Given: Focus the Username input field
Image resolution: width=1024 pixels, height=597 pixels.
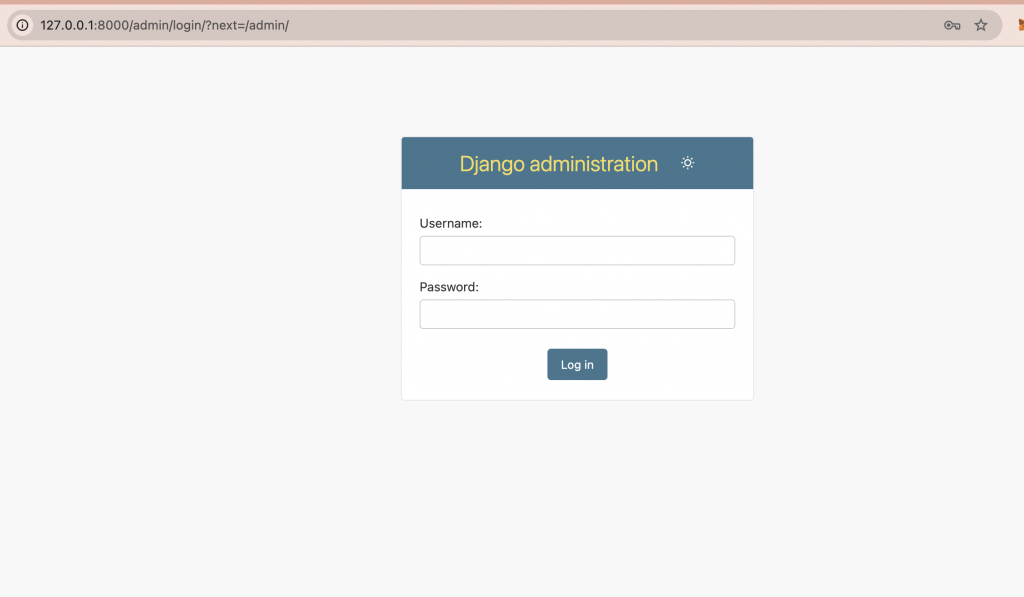Looking at the screenshot, I should [x=577, y=251].
